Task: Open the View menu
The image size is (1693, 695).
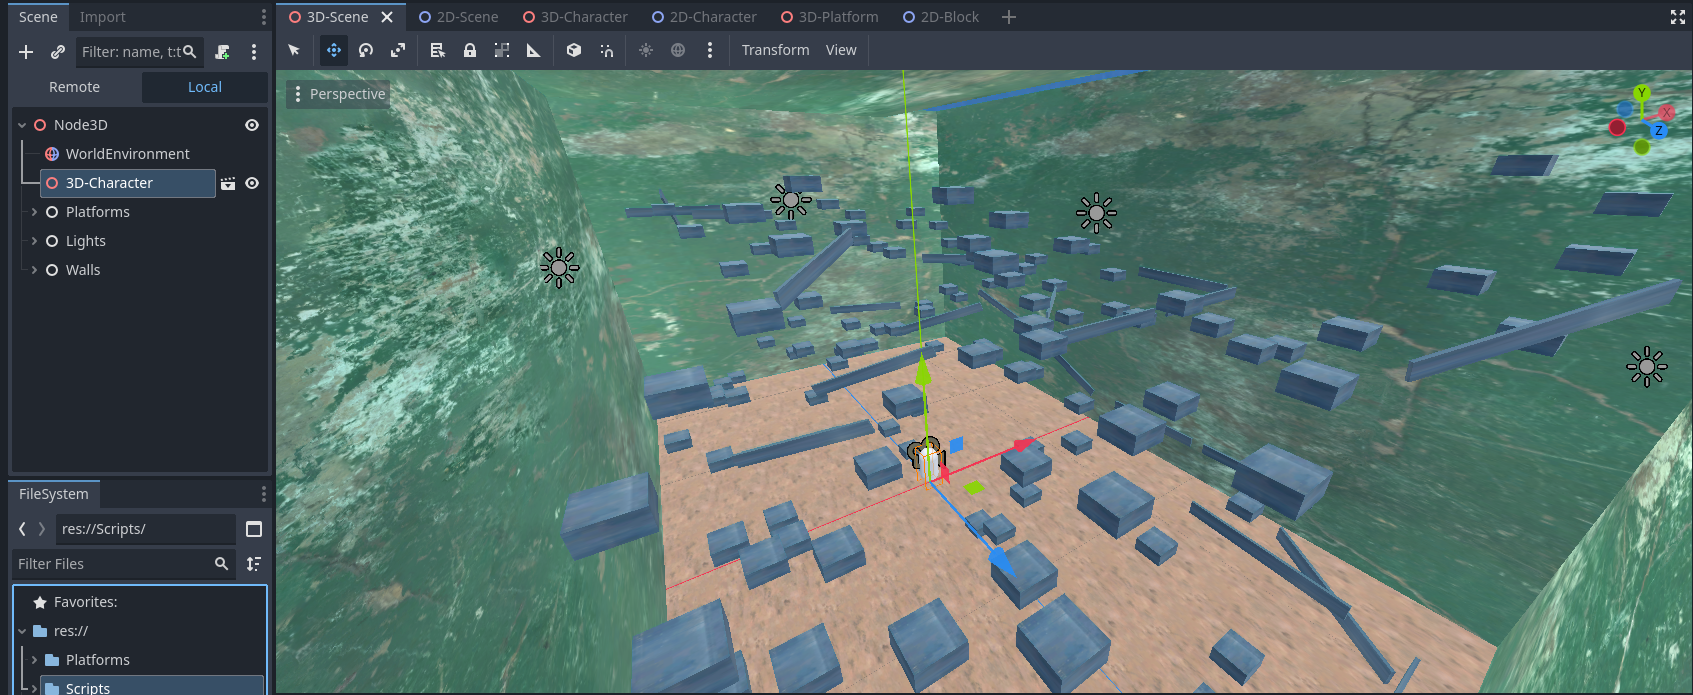Action: [841, 50]
